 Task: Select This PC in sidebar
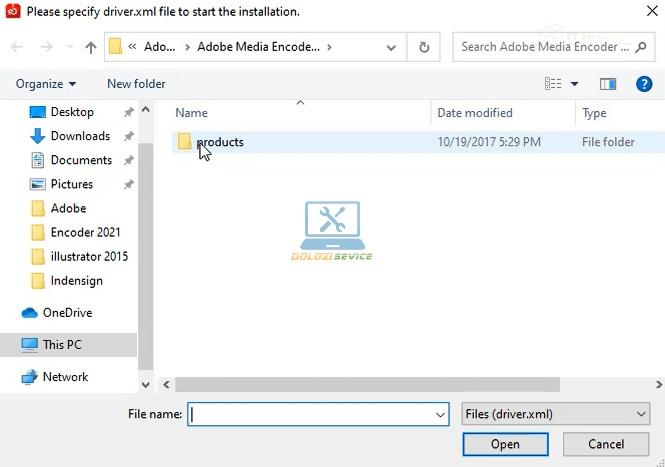62,345
